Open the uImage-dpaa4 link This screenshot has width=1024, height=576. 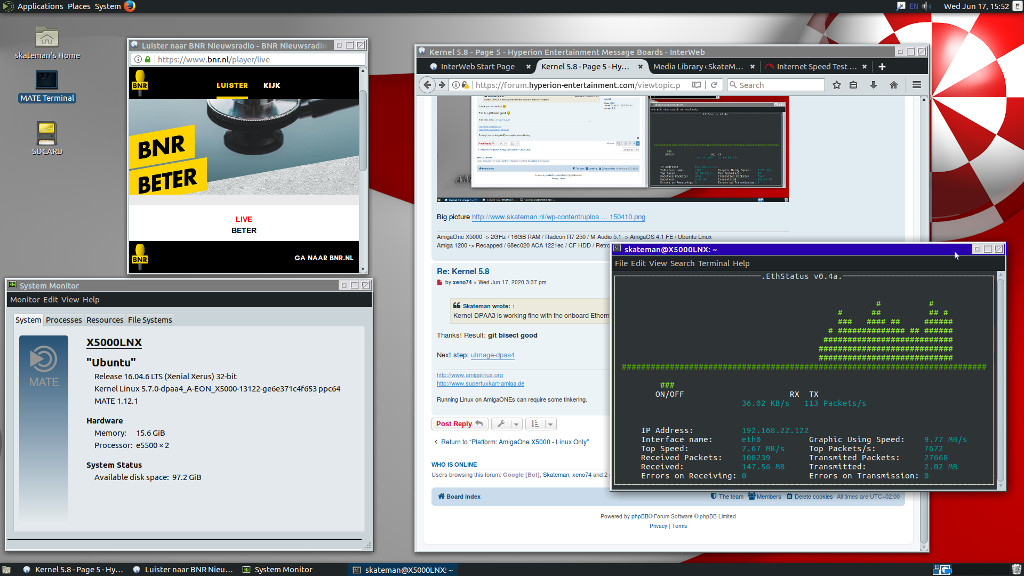click(492, 355)
